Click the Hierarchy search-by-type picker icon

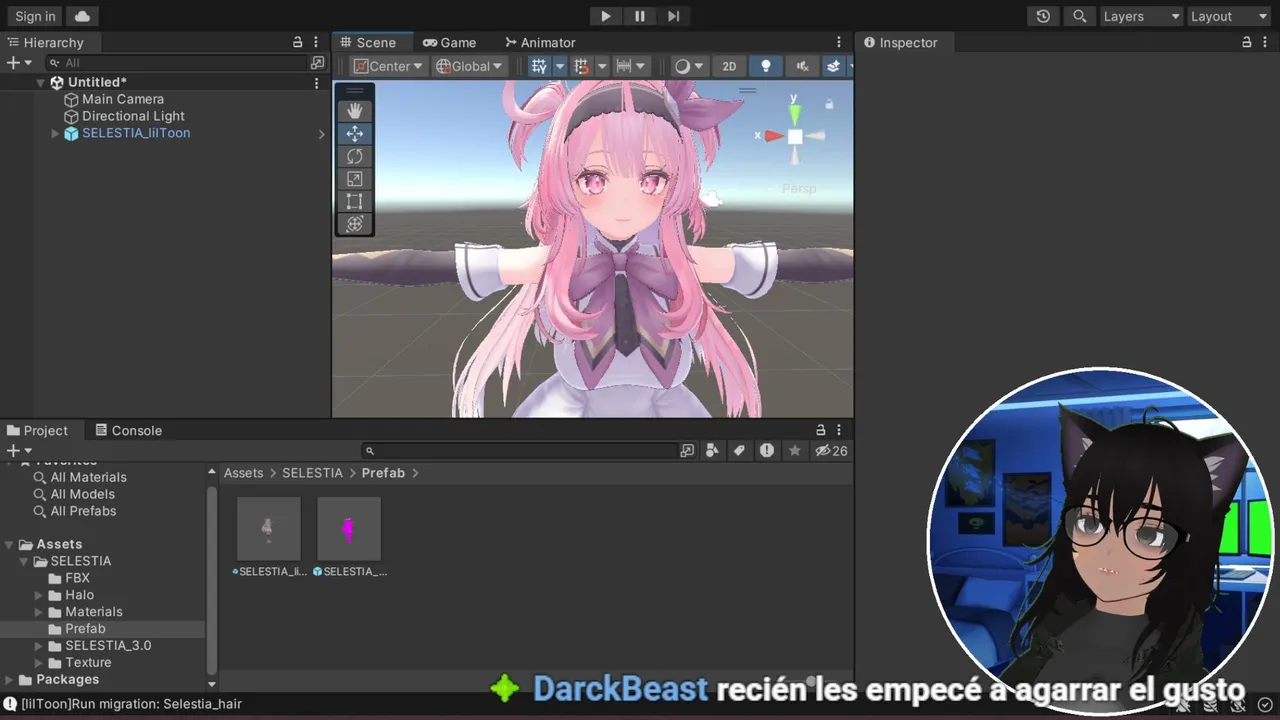tap(318, 63)
